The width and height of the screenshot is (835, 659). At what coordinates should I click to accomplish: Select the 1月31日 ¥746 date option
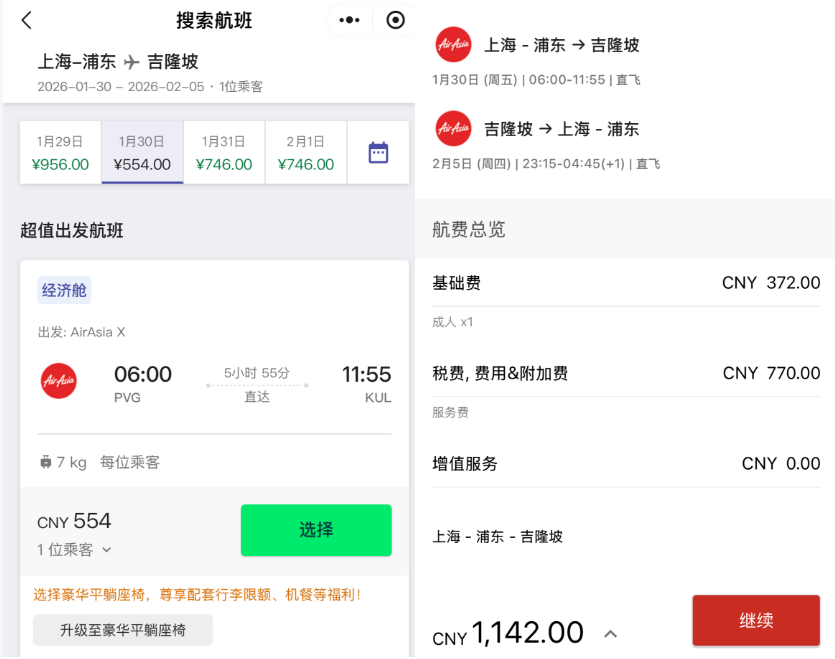tap(222, 152)
